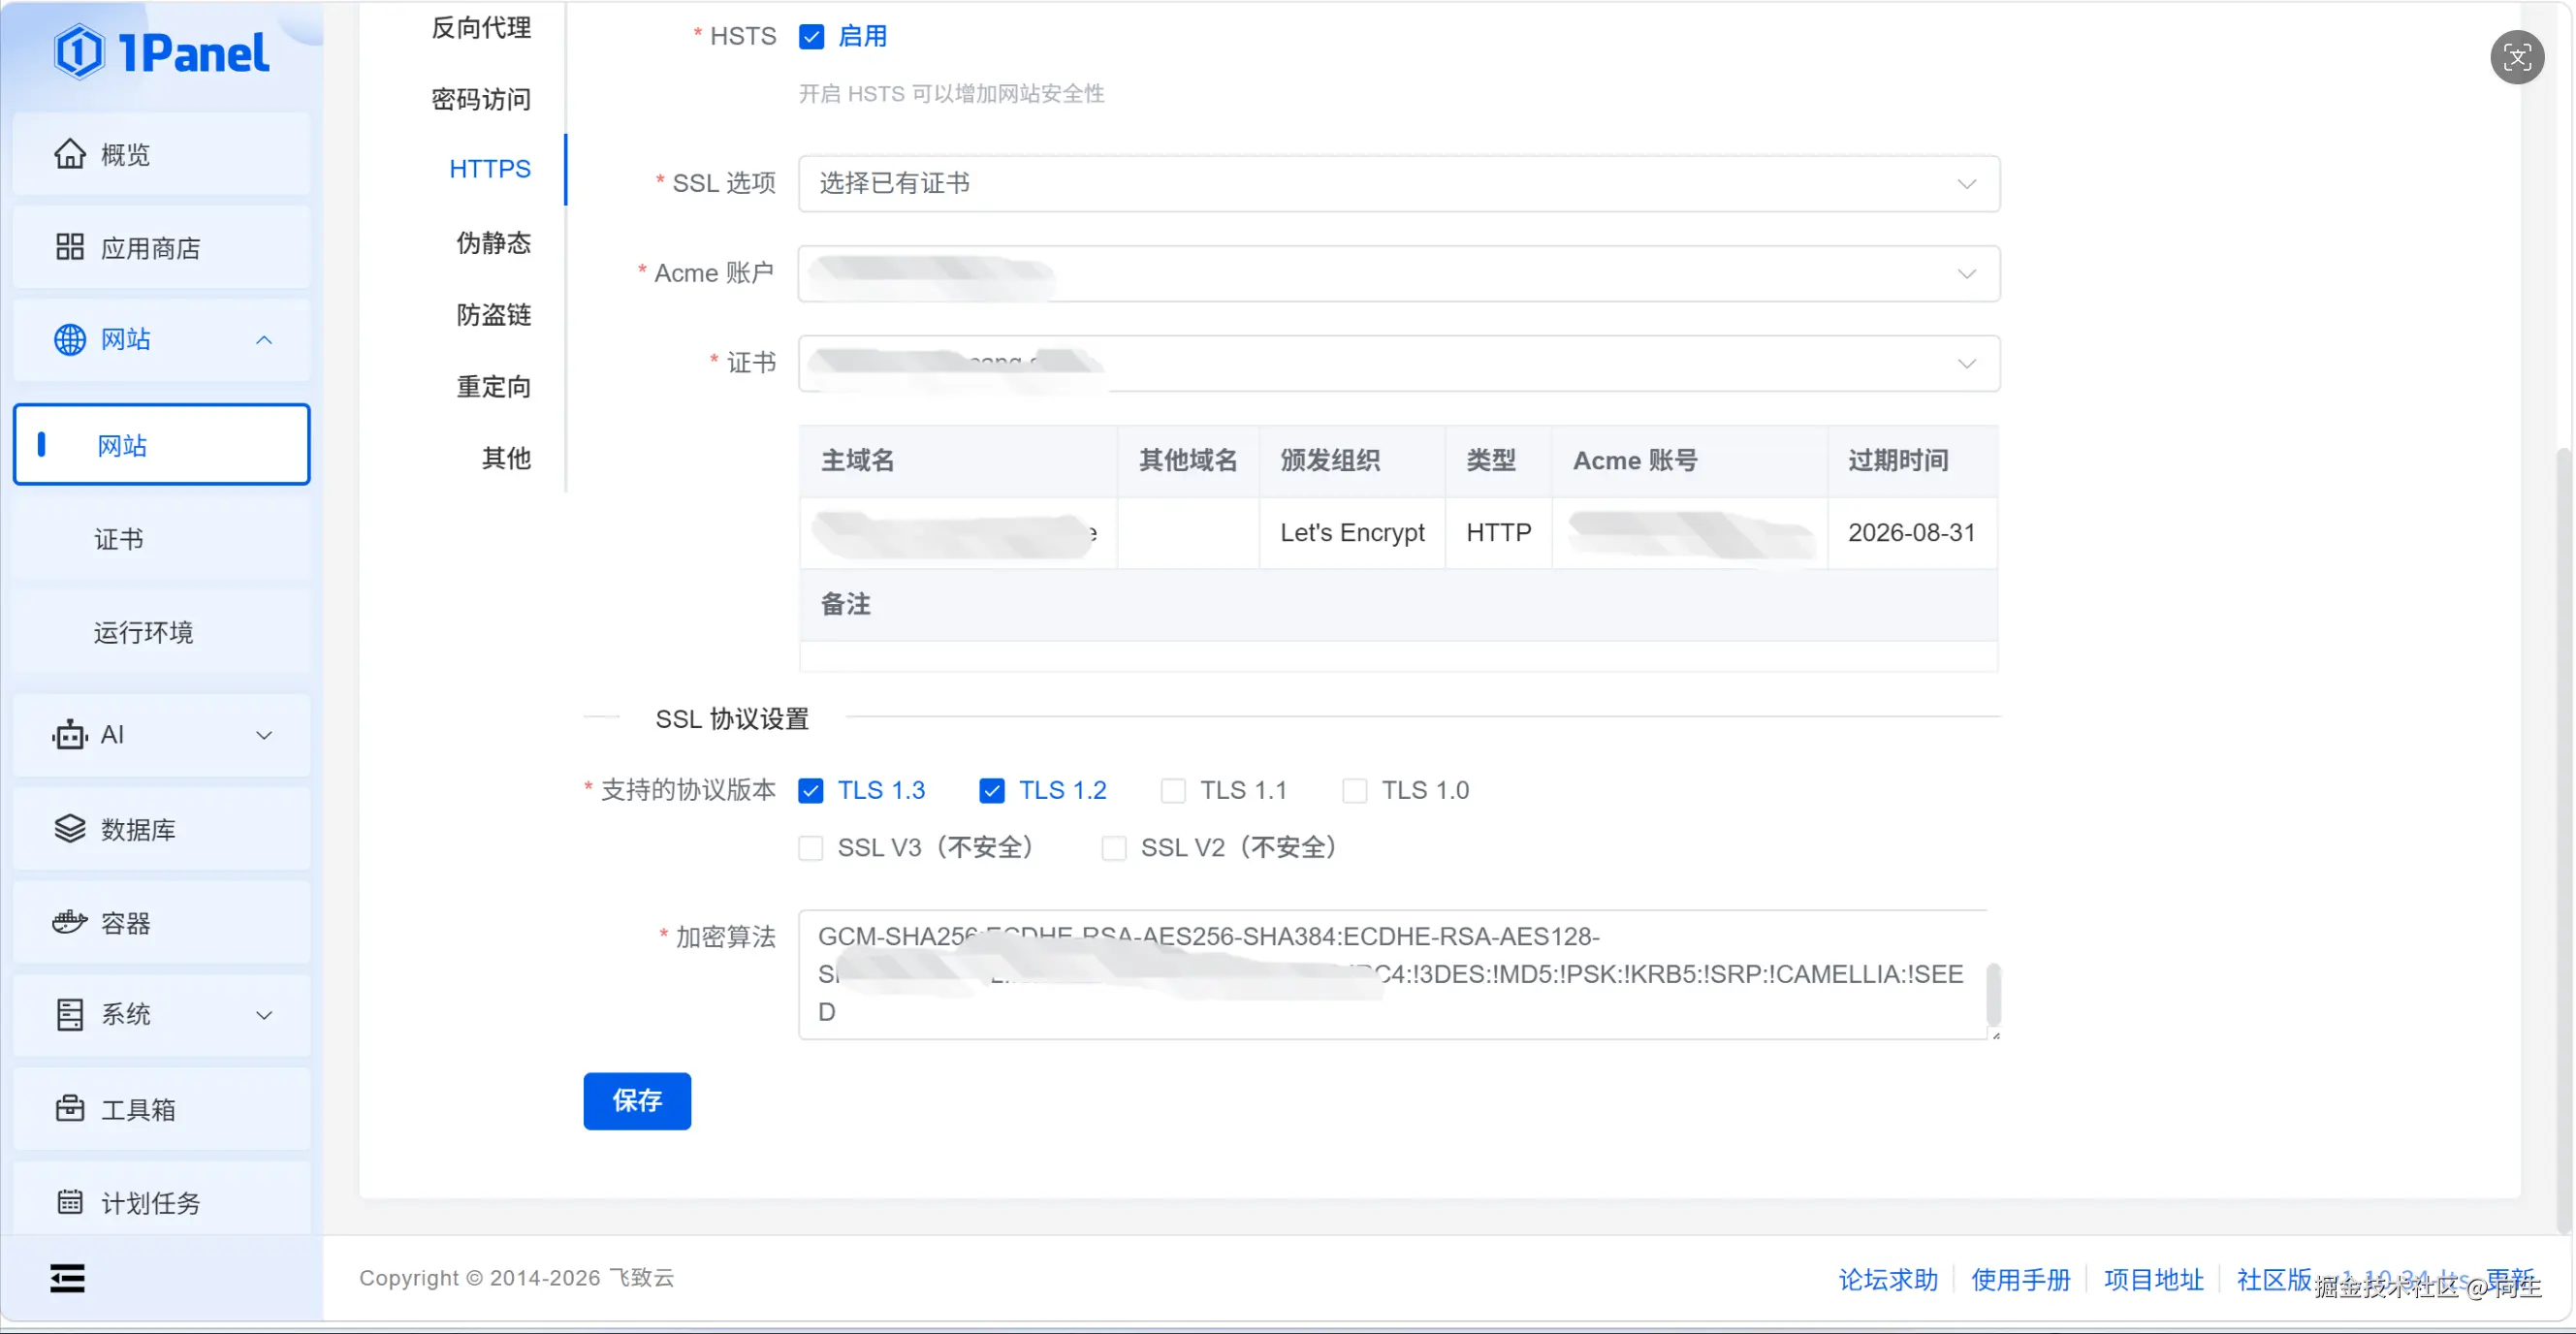The image size is (2576, 1334).
Task: Click the AI robot icon
Action: 69,735
